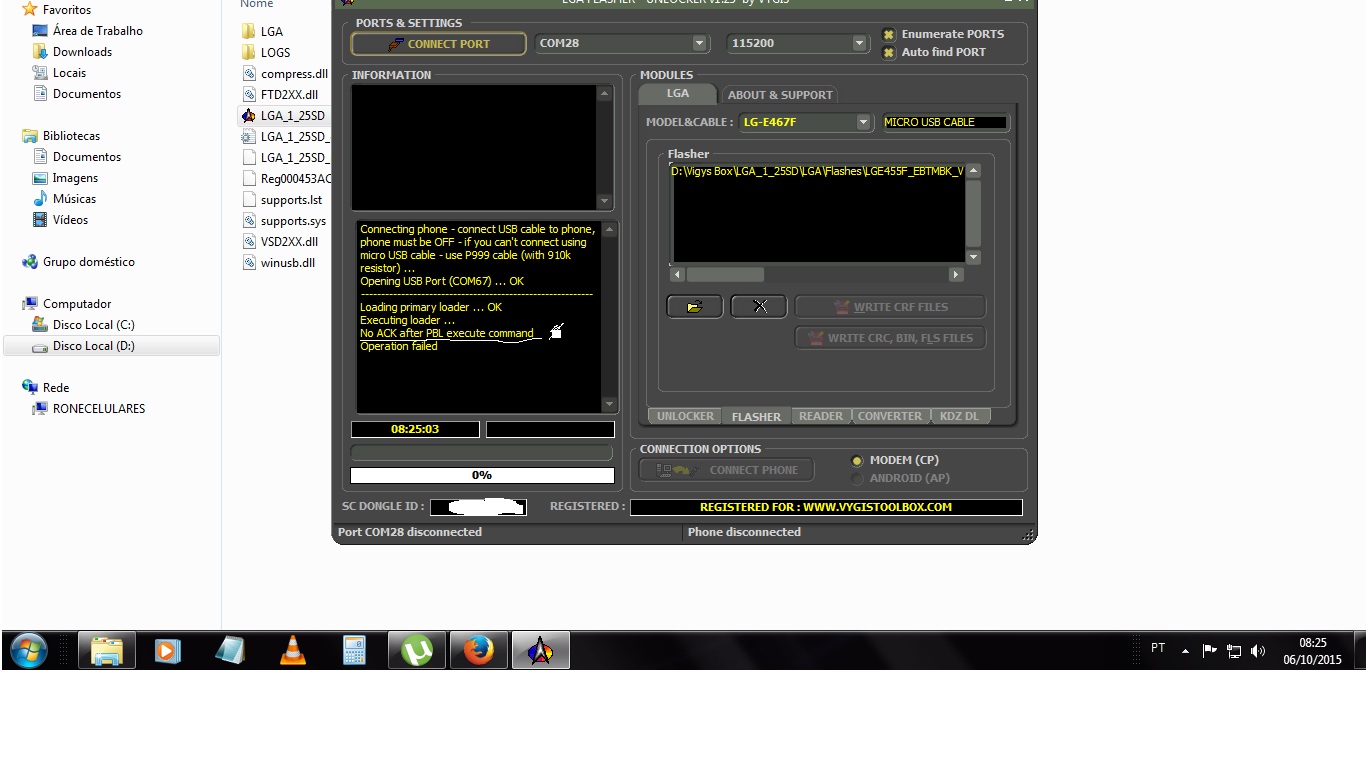Select the flash file path in Flasher list
Viewport: 1366px width, 768px height.
click(817, 171)
